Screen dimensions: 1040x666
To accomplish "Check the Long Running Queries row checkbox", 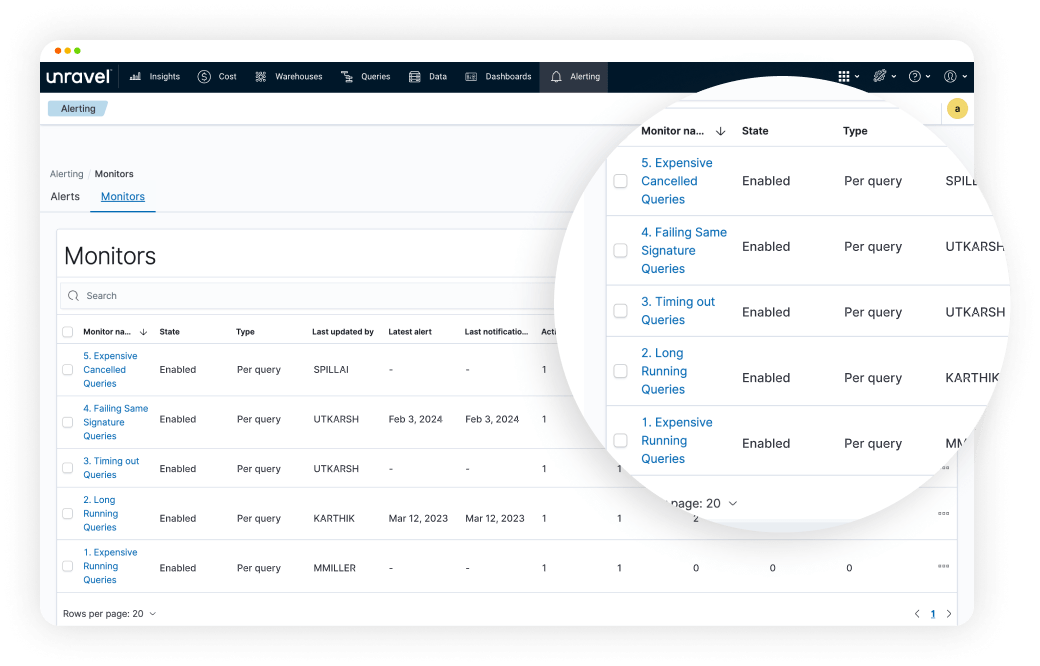I will tap(68, 513).
